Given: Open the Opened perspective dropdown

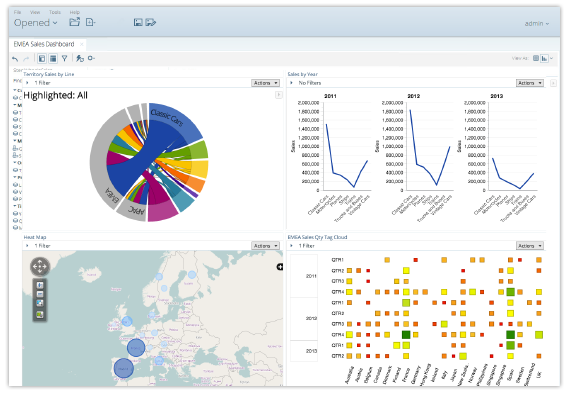Looking at the screenshot, I should click(x=35, y=23).
